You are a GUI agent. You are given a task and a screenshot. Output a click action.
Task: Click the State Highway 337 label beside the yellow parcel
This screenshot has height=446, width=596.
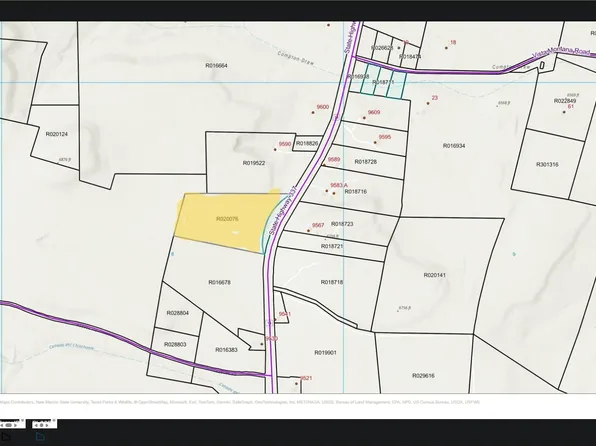coord(282,210)
